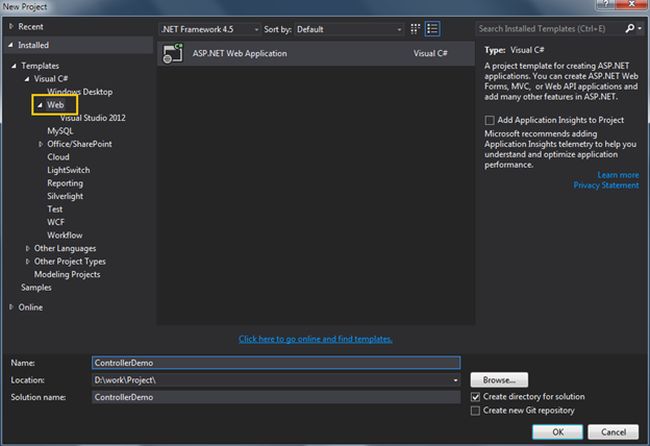Click the Browse... button

(x=499, y=380)
